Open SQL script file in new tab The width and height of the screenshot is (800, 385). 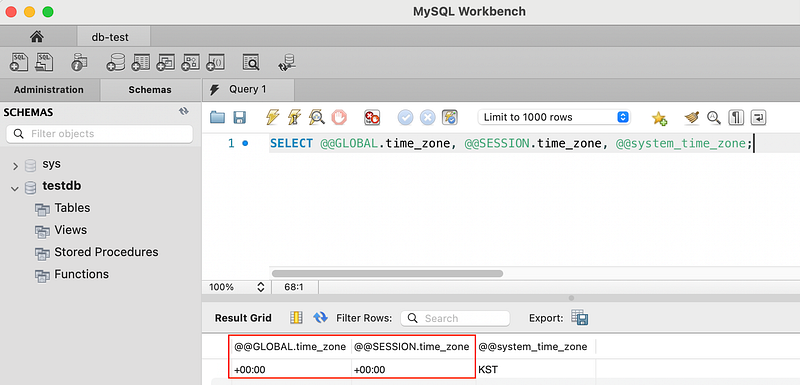pos(44,62)
